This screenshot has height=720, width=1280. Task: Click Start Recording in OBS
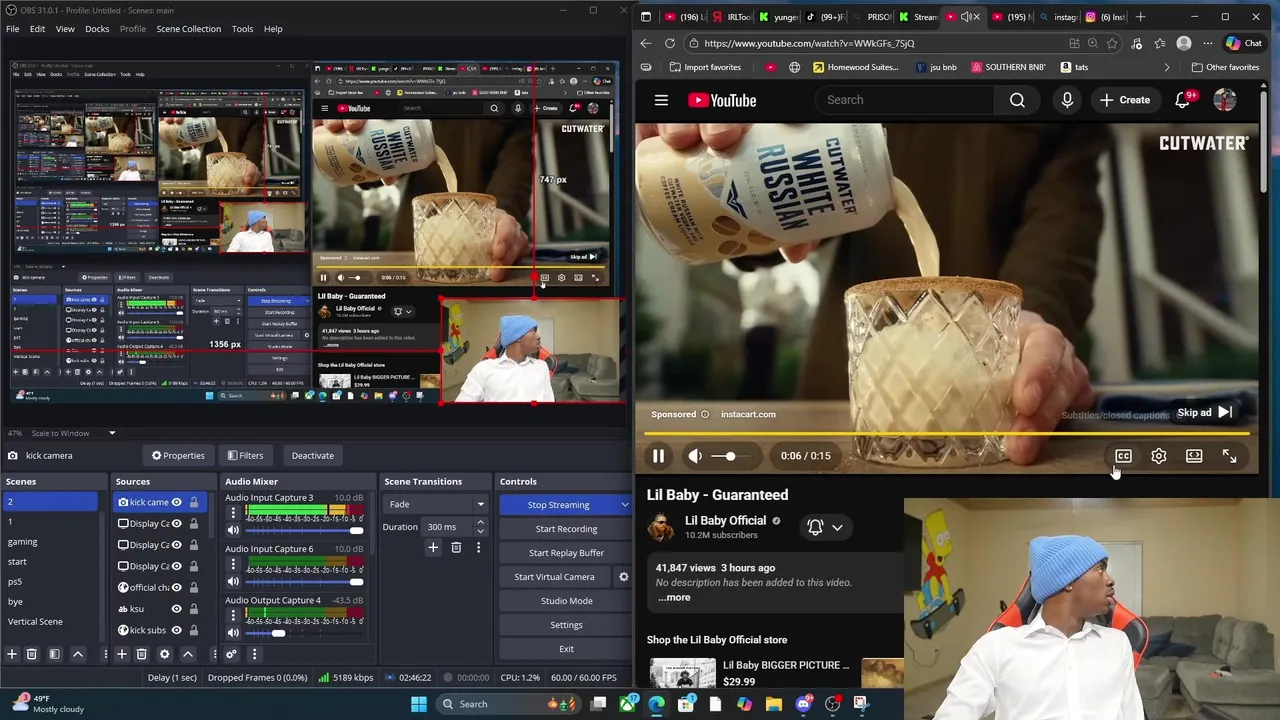[x=566, y=529]
